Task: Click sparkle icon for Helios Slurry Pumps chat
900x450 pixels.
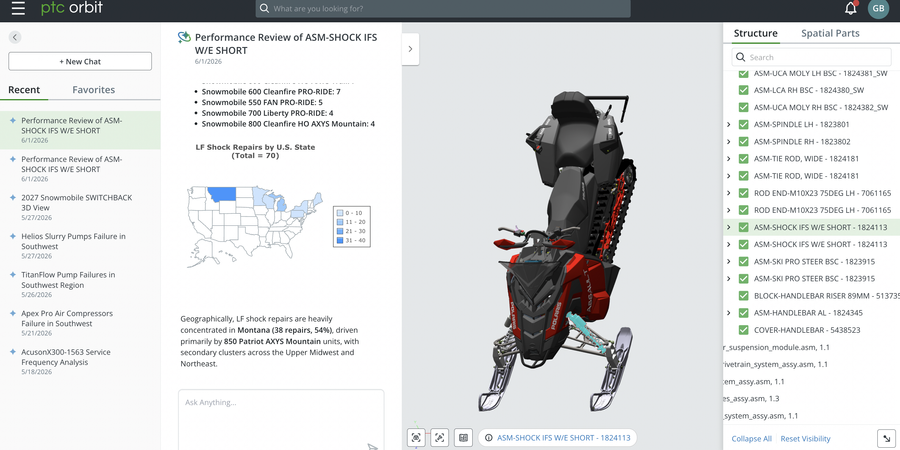Action: coord(13,236)
